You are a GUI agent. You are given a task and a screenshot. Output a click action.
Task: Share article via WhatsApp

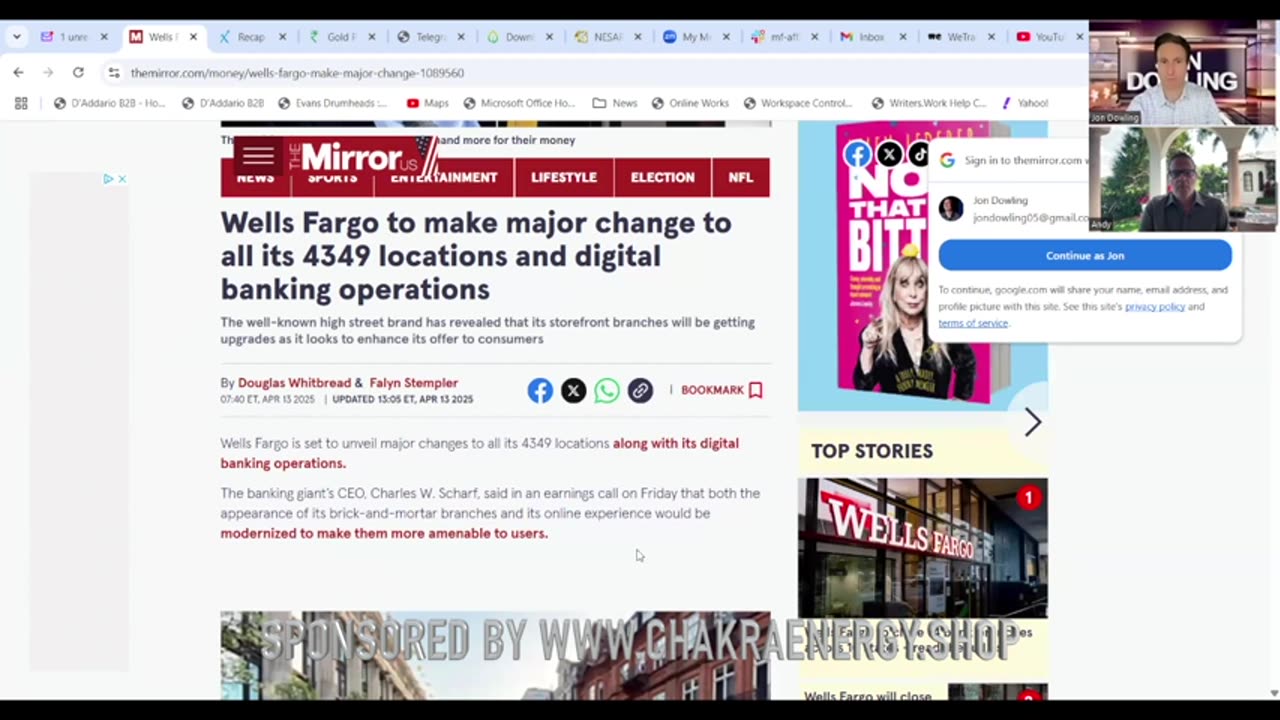coord(606,390)
